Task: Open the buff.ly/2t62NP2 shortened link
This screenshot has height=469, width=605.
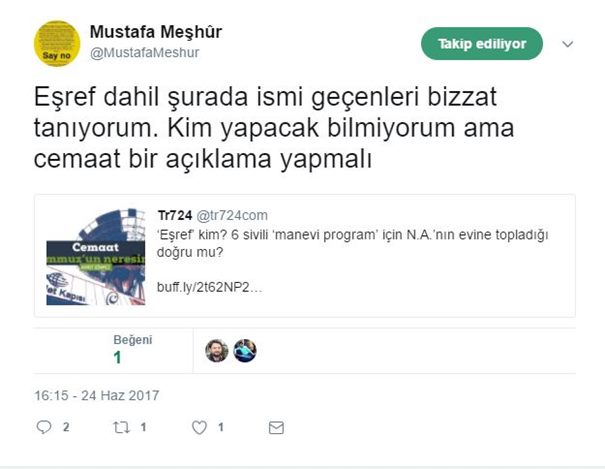Action: [x=210, y=287]
